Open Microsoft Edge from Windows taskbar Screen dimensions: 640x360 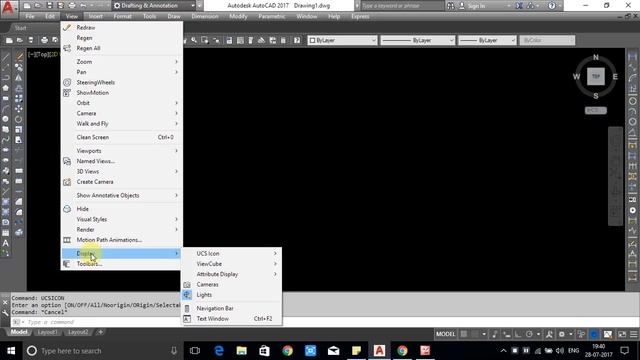click(219, 350)
